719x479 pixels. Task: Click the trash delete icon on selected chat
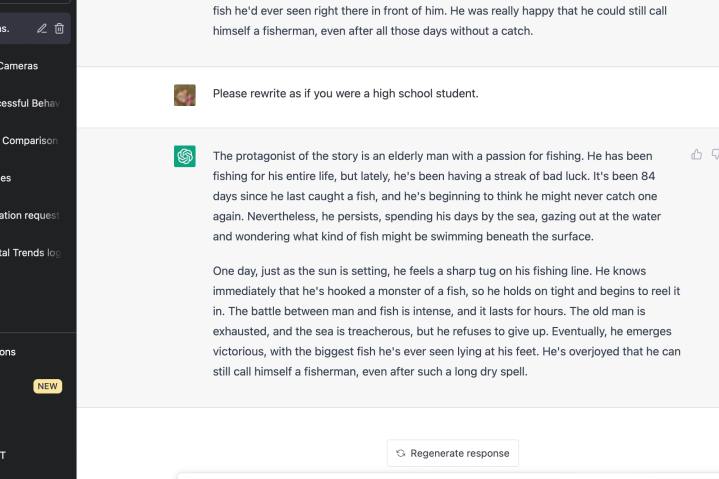tap(59, 29)
